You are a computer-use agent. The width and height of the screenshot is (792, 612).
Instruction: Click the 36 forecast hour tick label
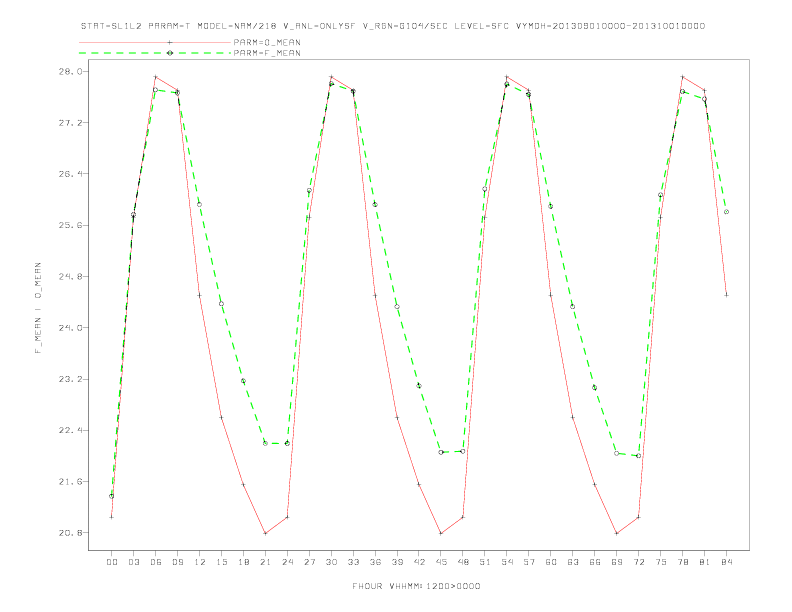[375, 562]
